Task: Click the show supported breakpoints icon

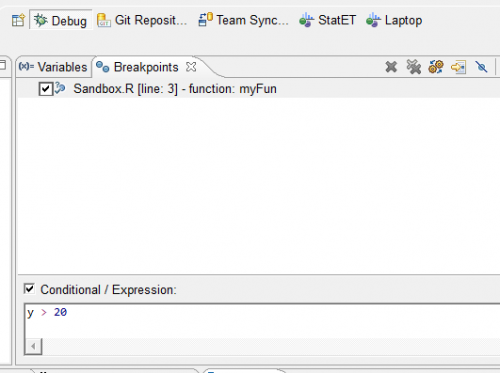Action: (x=436, y=67)
